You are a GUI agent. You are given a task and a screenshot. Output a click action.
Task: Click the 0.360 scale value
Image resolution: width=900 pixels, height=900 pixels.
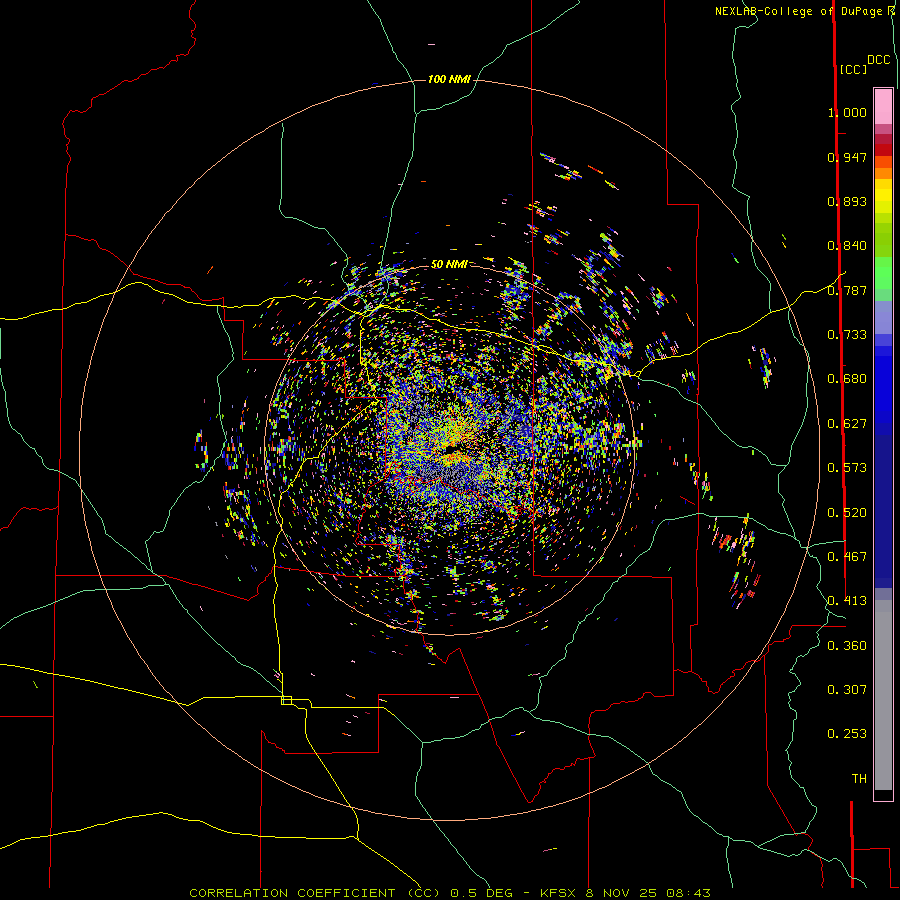click(x=847, y=645)
